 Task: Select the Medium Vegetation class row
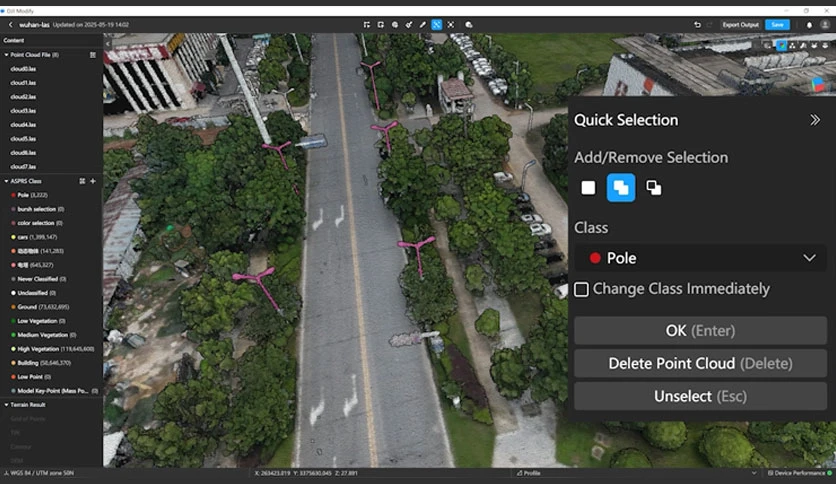[51, 335]
